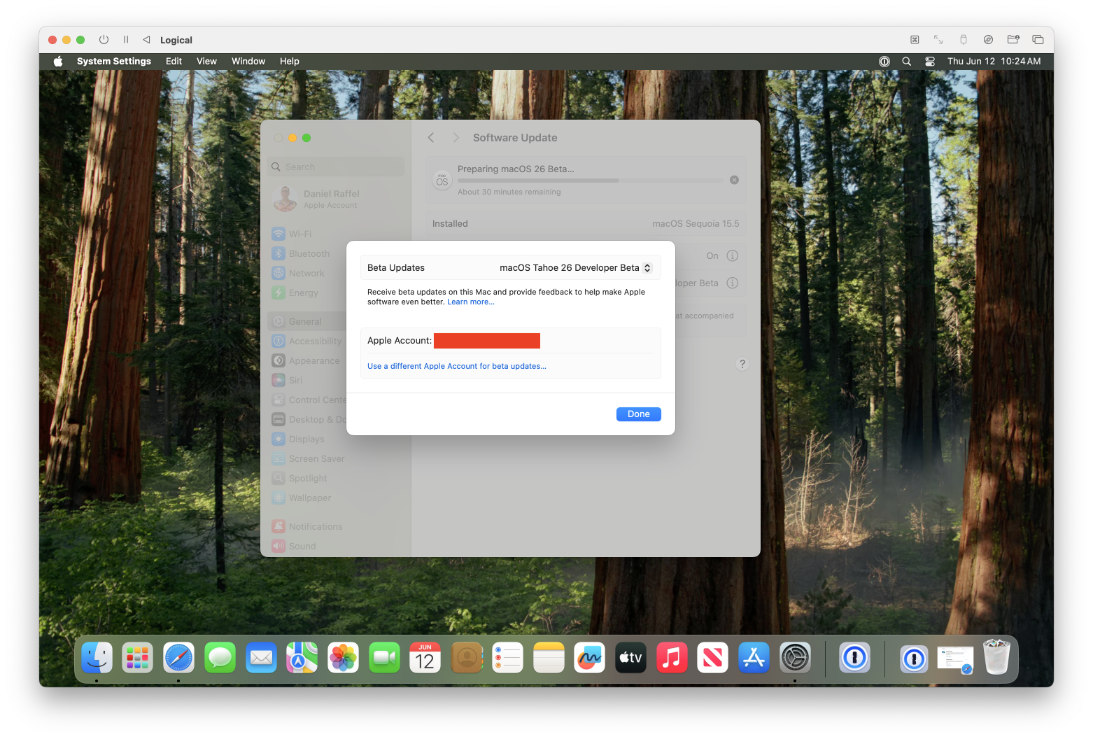This screenshot has width=1093, height=739.
Task: Click the info icon next to On
Action: 732,256
